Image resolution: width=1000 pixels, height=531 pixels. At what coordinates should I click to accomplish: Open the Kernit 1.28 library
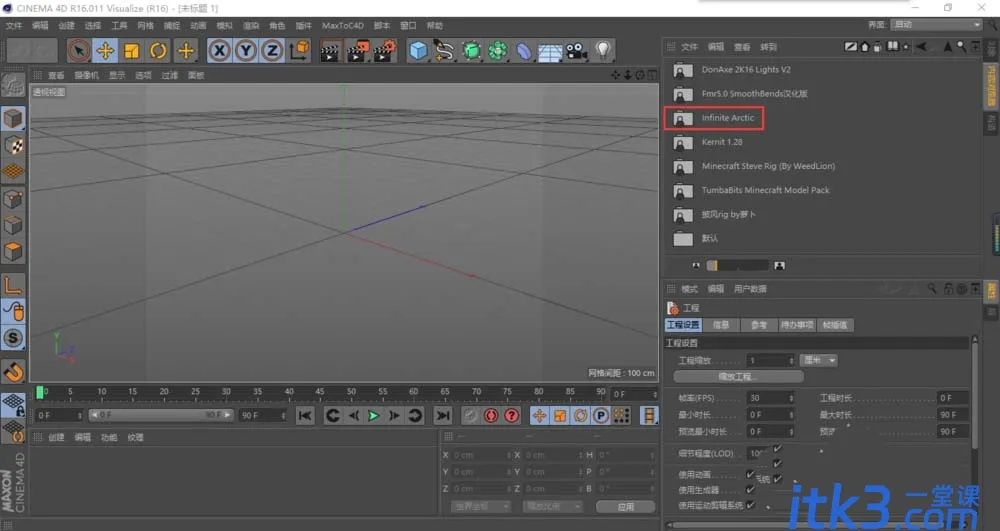[722, 142]
